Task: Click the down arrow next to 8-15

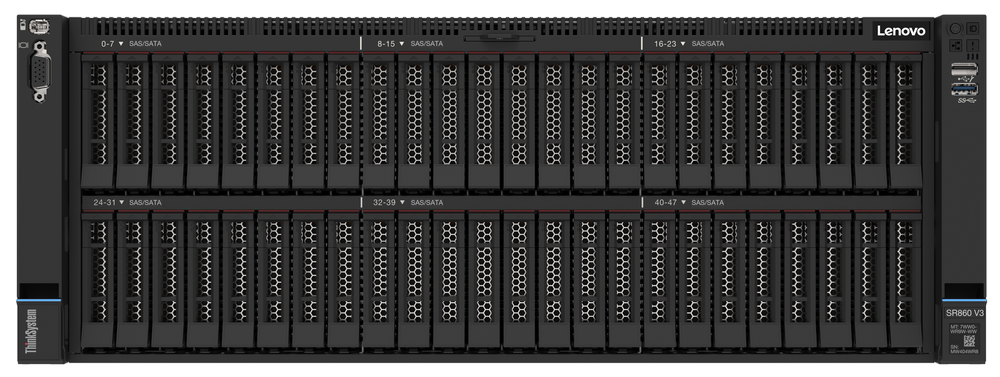Action: coord(402,44)
